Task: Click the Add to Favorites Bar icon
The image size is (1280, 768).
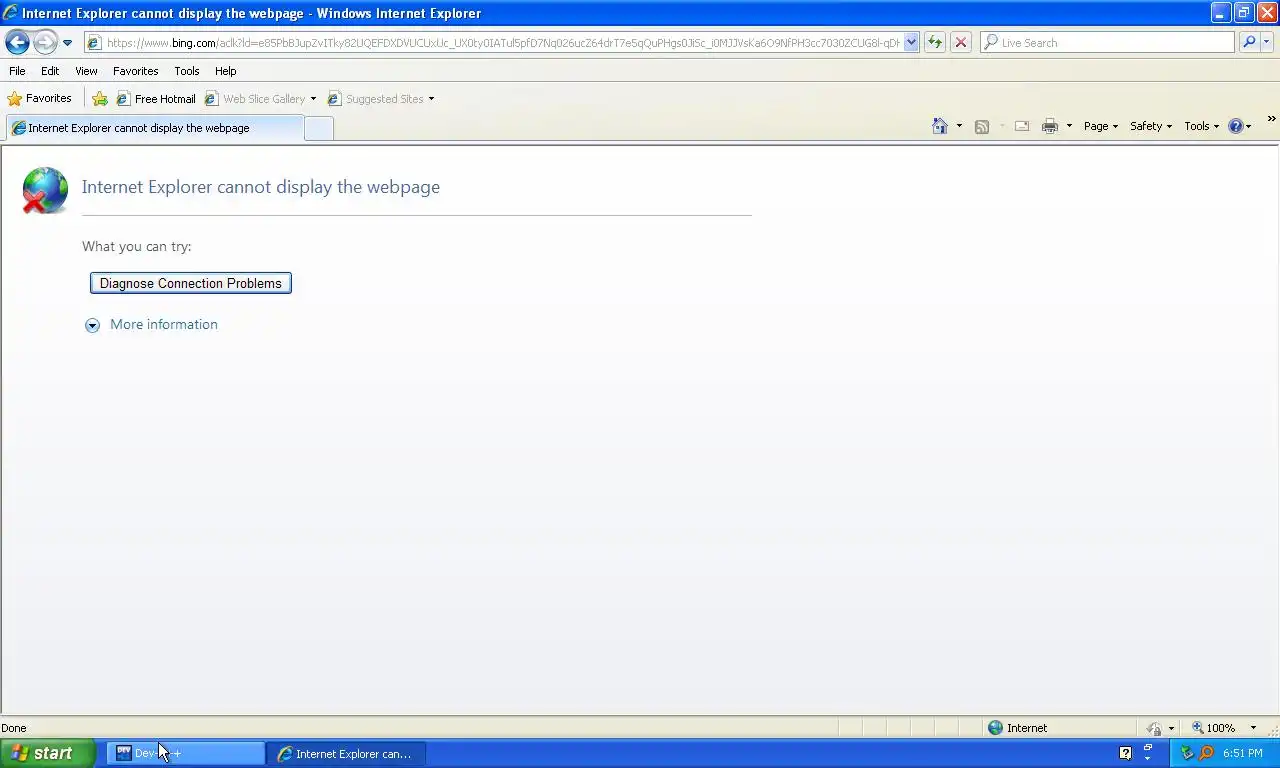Action: tap(100, 99)
